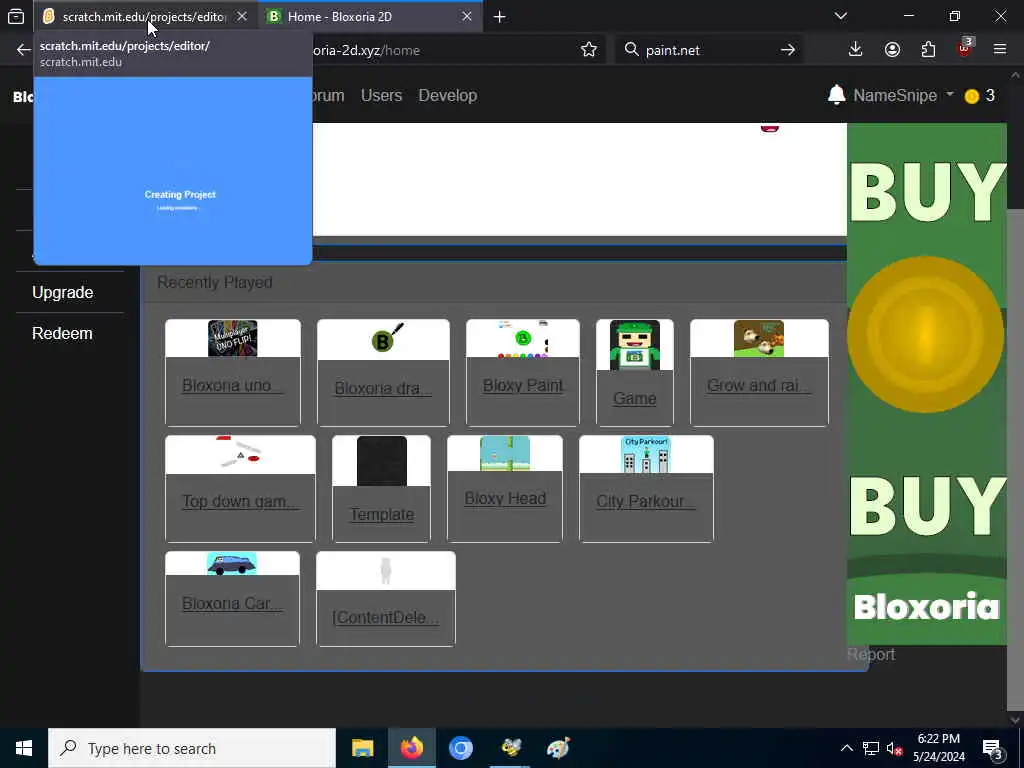The height and width of the screenshot is (768, 1024).
Task: Open a new browser tab
Action: (x=500, y=17)
